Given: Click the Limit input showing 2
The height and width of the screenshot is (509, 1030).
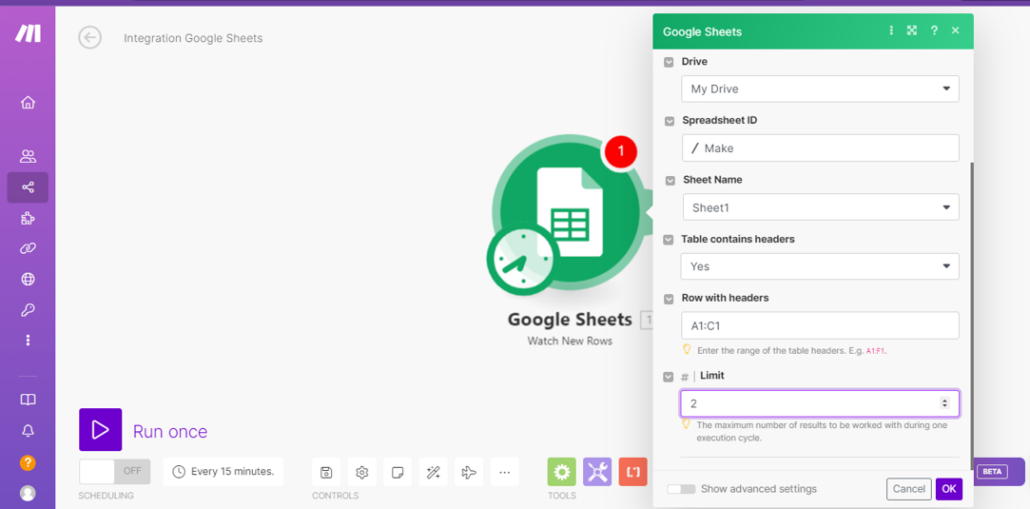Looking at the screenshot, I should click(820, 403).
